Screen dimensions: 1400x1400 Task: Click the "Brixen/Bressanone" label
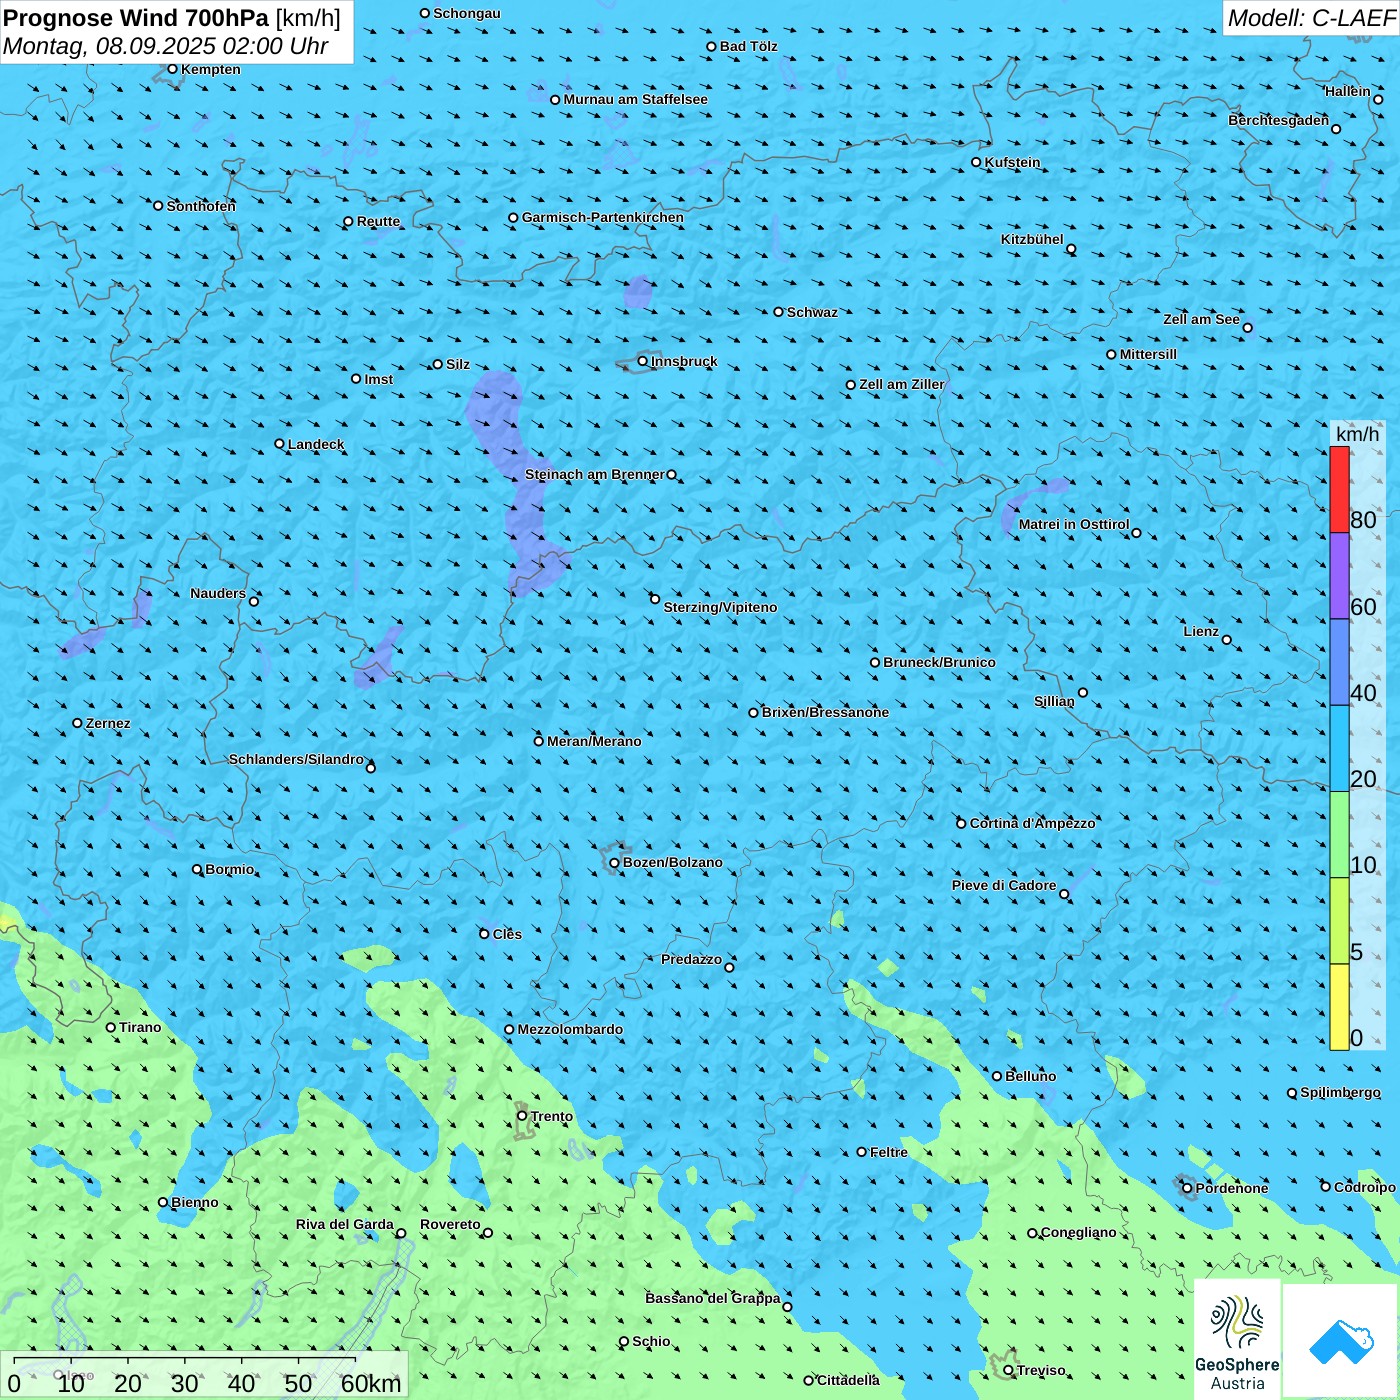point(825,712)
